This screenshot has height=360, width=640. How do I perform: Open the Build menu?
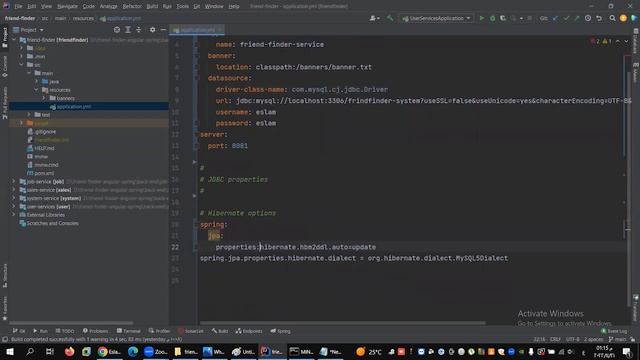coord(152,6)
